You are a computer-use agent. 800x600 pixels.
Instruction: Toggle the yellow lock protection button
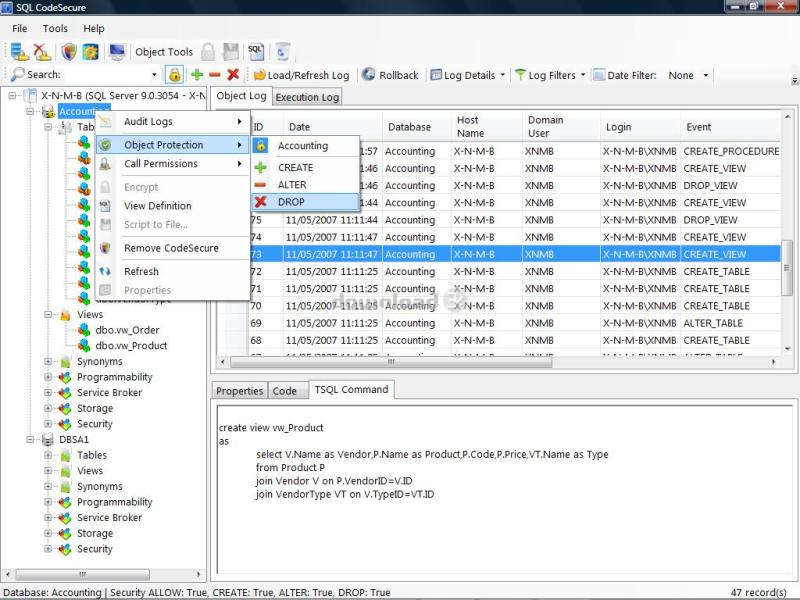[x=174, y=75]
